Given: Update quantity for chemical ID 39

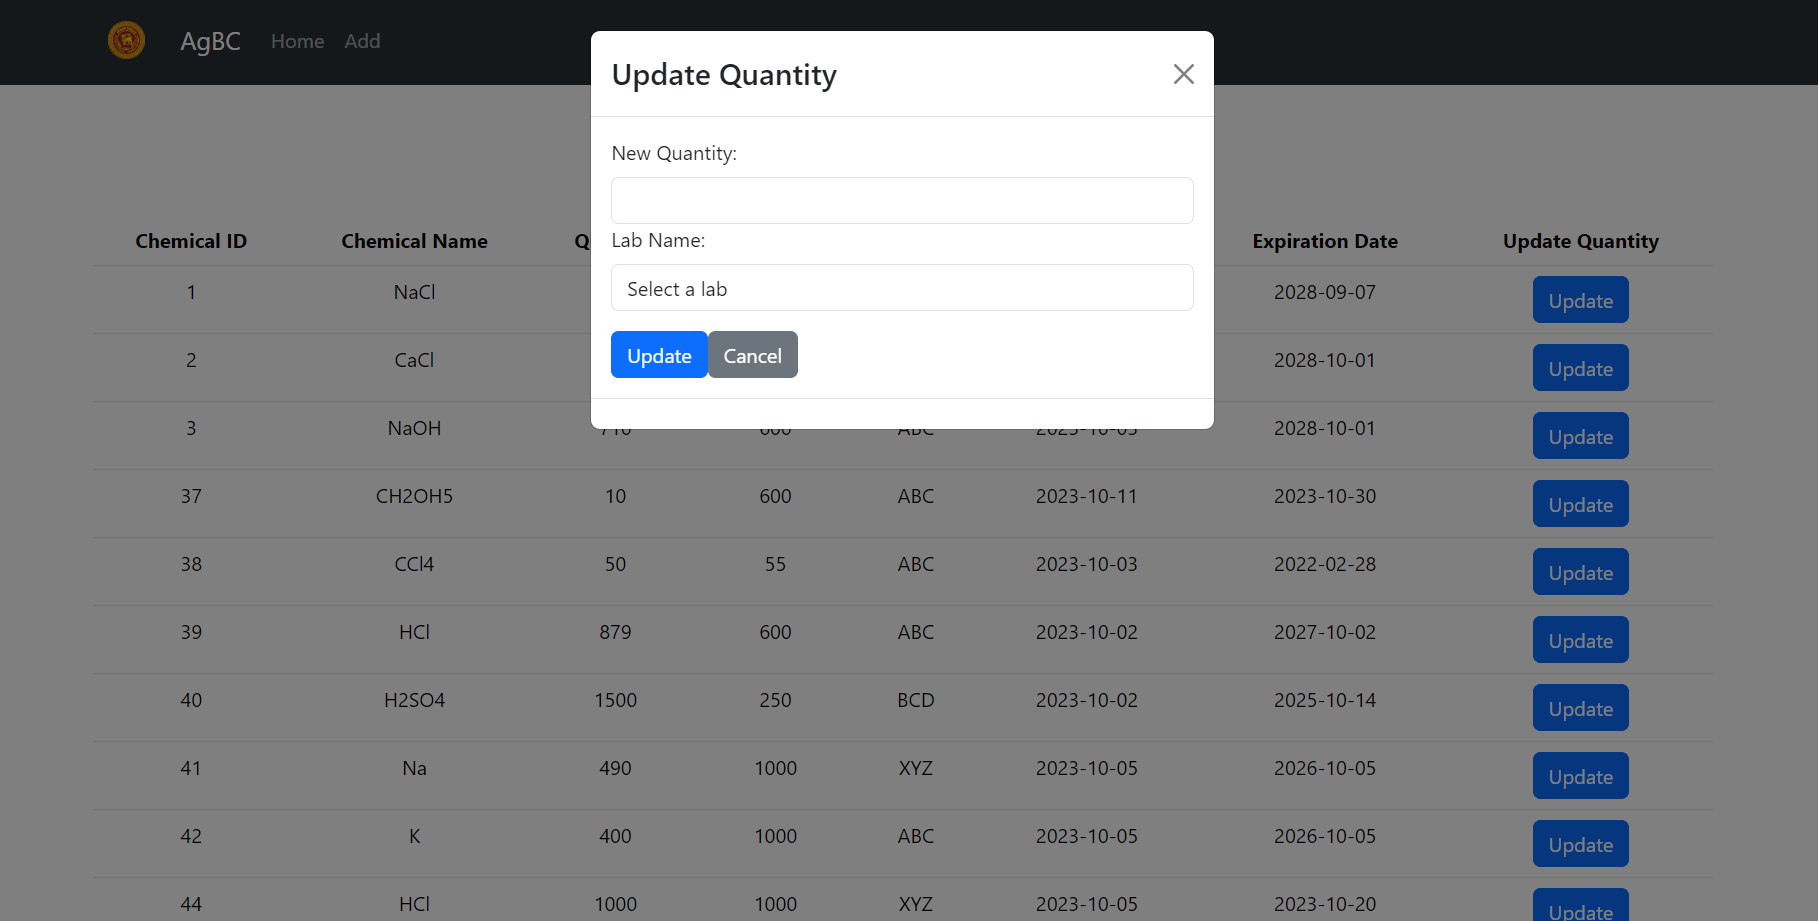Looking at the screenshot, I should coord(1580,639).
